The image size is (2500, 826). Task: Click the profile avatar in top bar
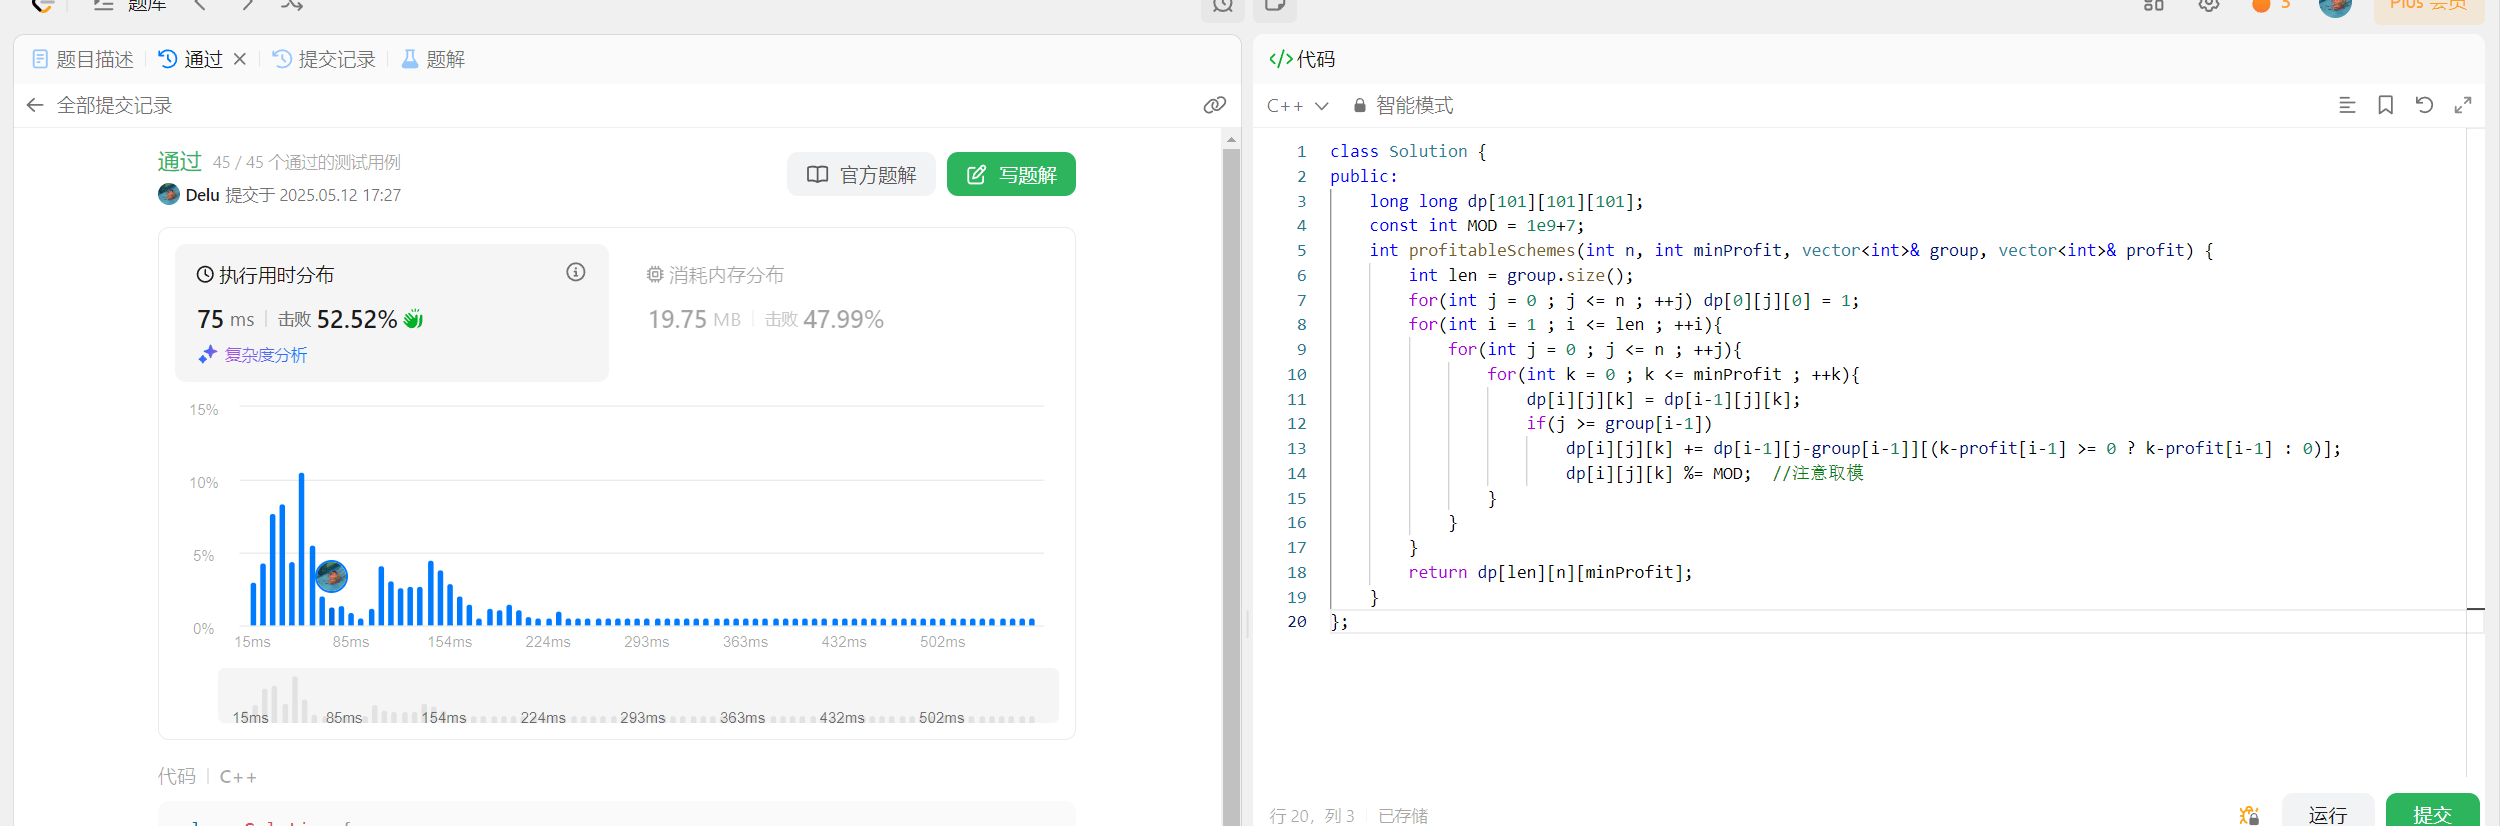click(2335, 5)
